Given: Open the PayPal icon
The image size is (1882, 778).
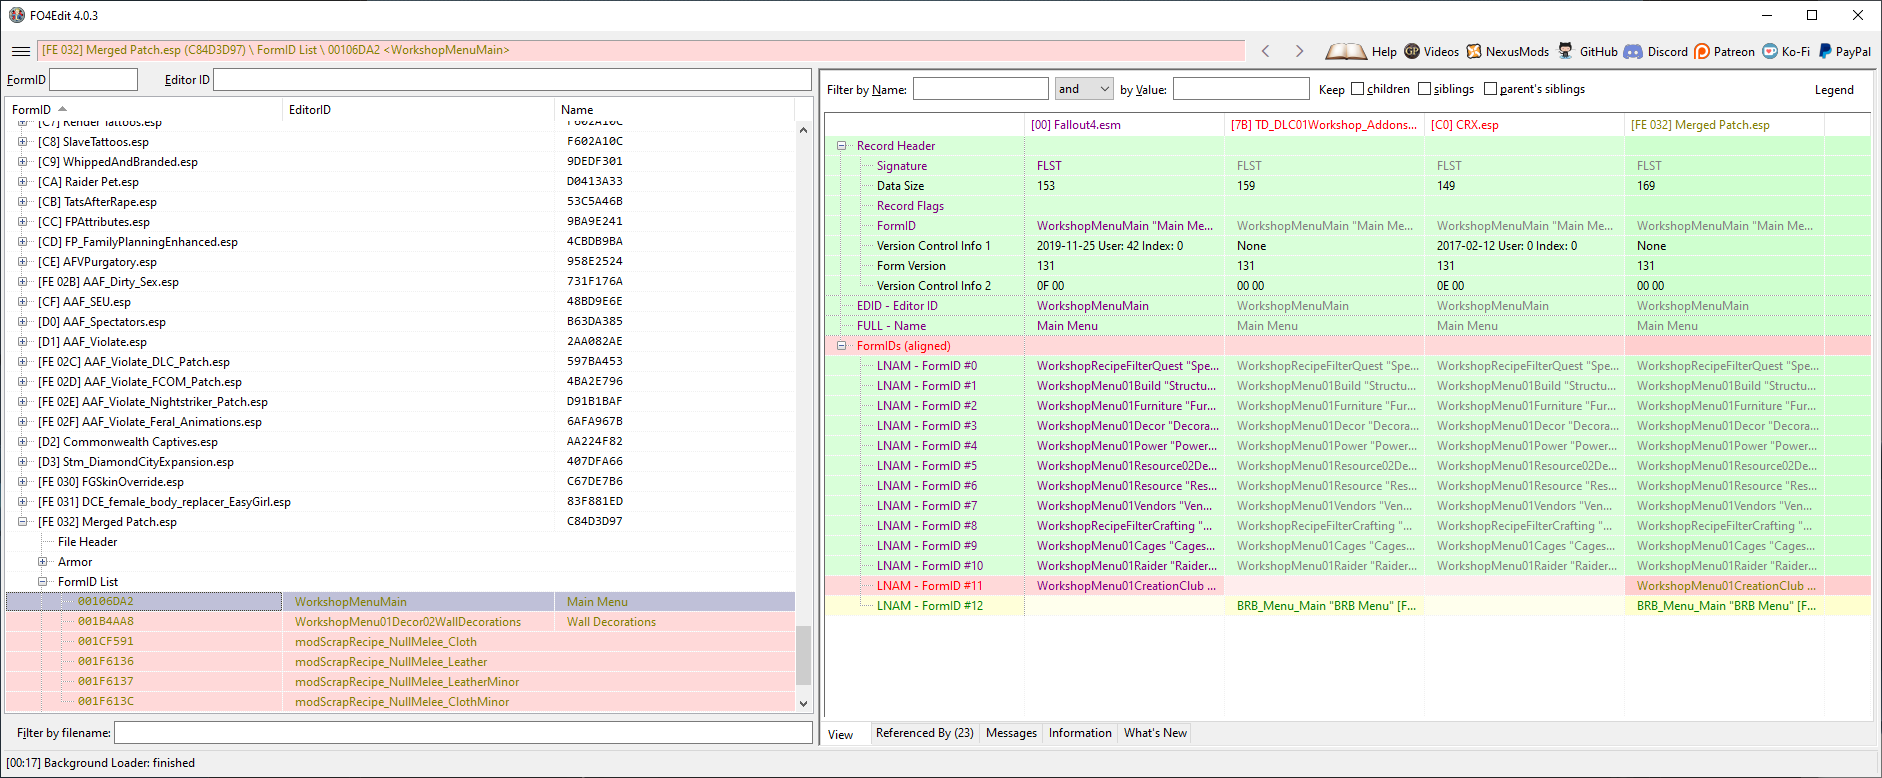Looking at the screenshot, I should (1825, 51).
